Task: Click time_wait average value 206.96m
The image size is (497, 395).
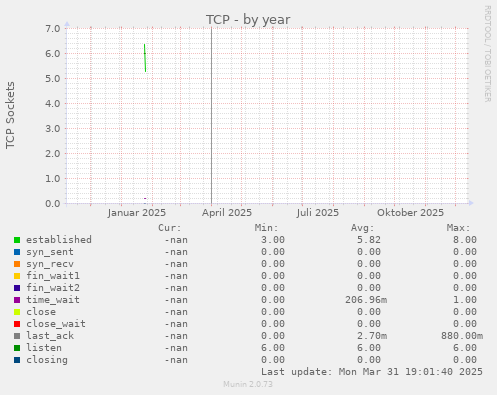Action: 366,300
